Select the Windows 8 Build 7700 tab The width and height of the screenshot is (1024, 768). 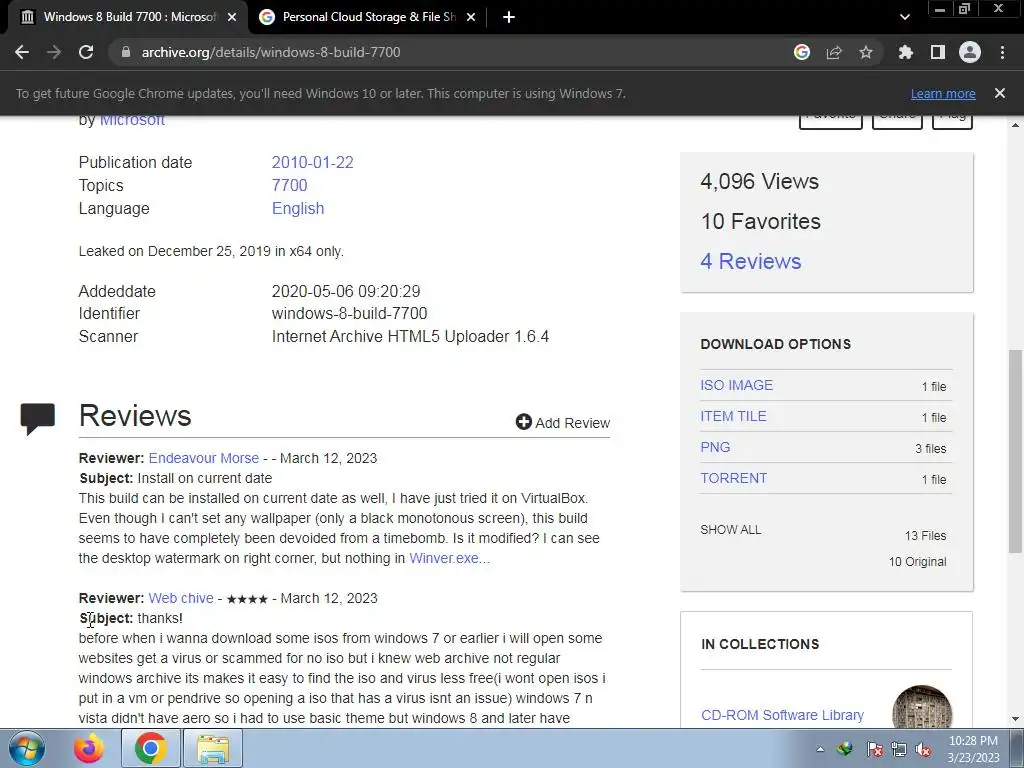[x=129, y=17]
